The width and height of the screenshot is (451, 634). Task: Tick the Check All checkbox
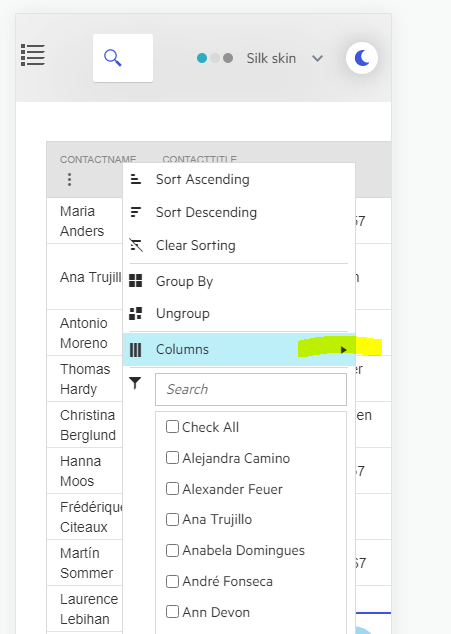[x=172, y=427]
